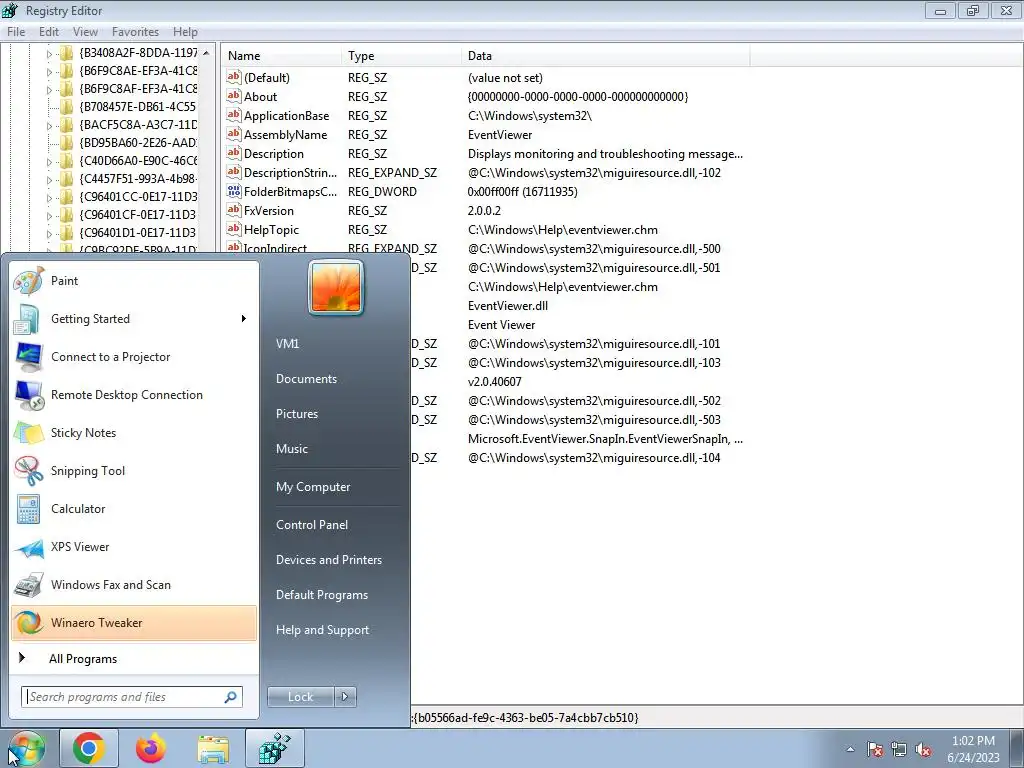Click tree scrollbar up arrow
The height and width of the screenshot is (768, 1024).
pyautogui.click(x=206, y=53)
